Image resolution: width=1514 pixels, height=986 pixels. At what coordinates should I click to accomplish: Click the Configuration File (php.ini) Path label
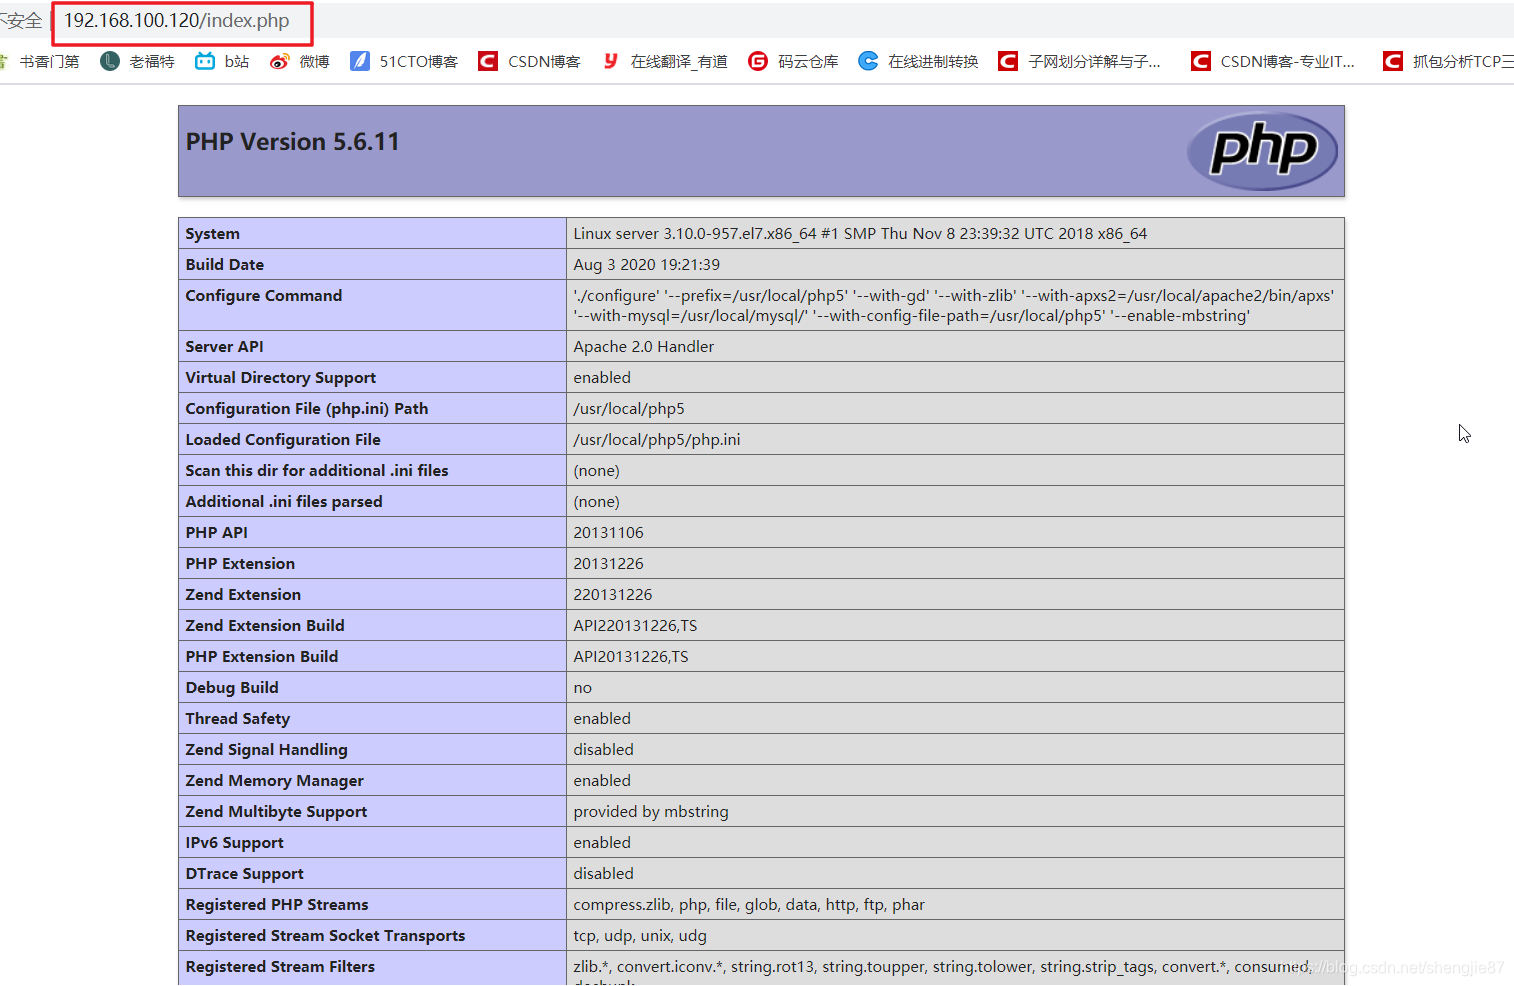[307, 409]
